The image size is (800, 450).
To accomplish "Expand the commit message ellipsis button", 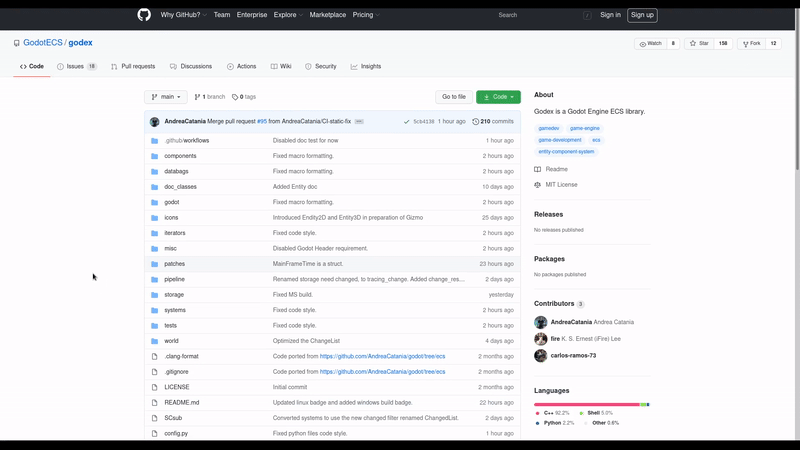I will pos(359,121).
